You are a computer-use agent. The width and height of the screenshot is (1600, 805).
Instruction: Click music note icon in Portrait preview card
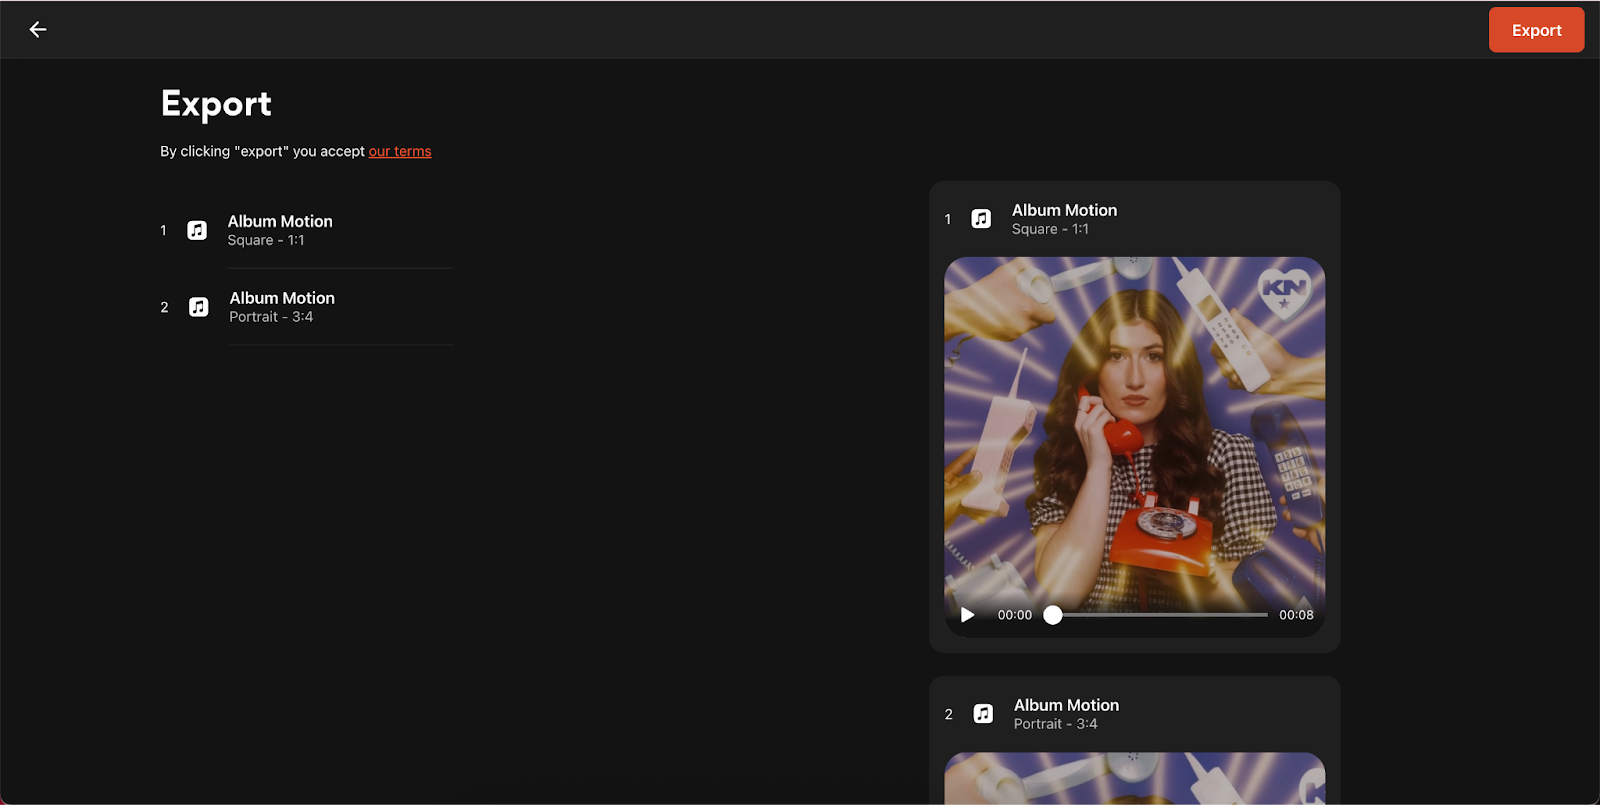pos(983,713)
